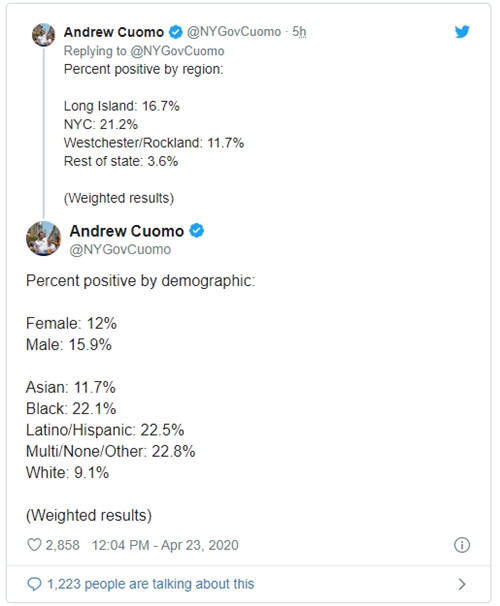Open the 1,223 people are talking about this link
Viewport: 500px width, 606px height.
pyautogui.click(x=151, y=584)
